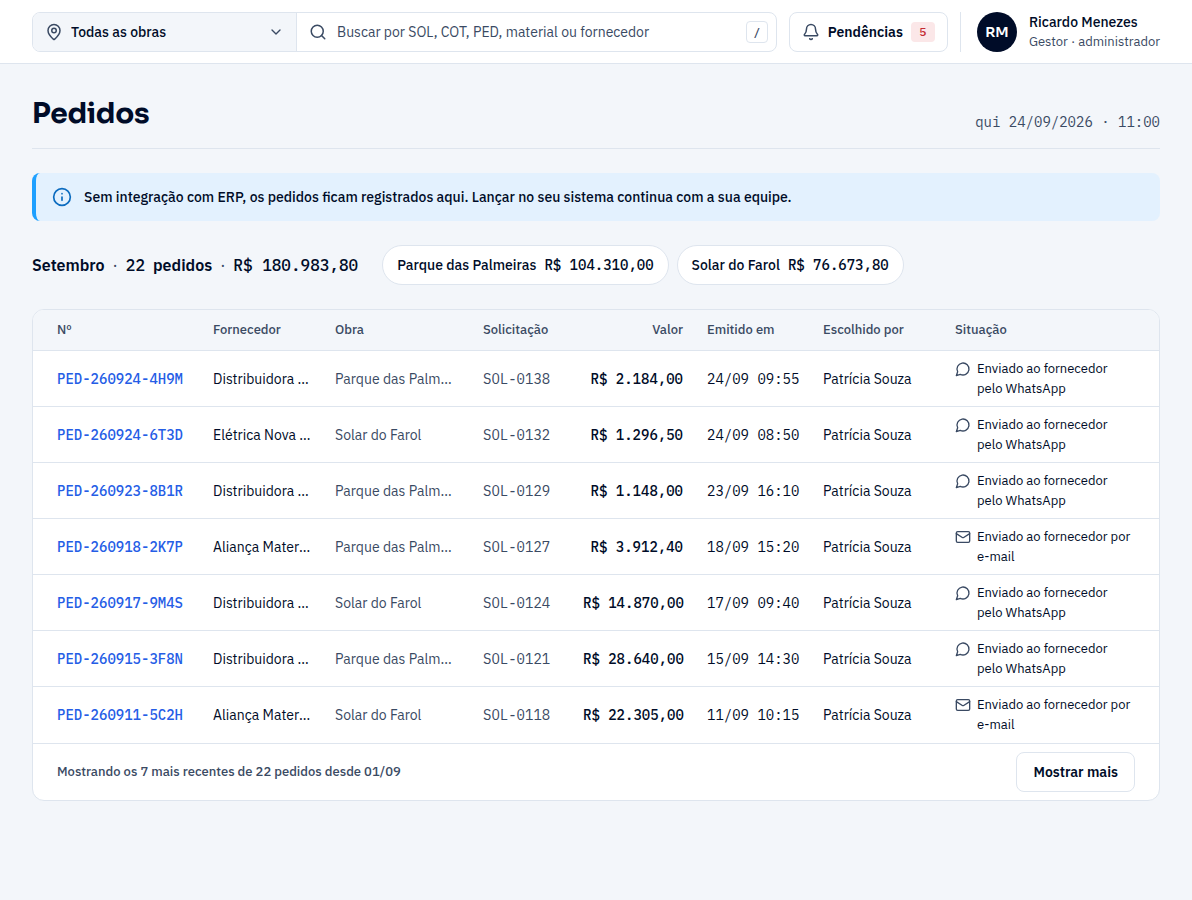1192x900 pixels.
Task: Click the search magnifier icon
Action: (x=318, y=32)
